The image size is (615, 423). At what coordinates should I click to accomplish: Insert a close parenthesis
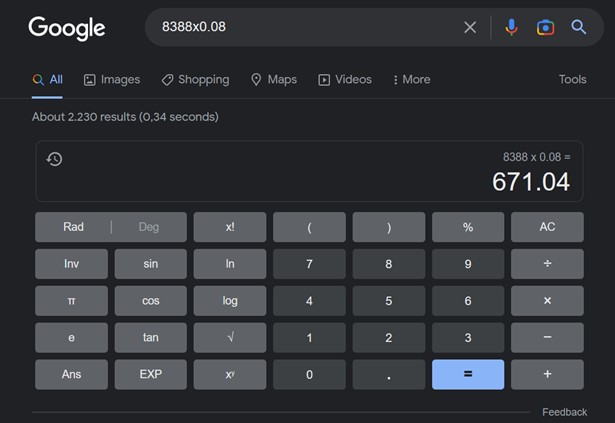point(389,227)
